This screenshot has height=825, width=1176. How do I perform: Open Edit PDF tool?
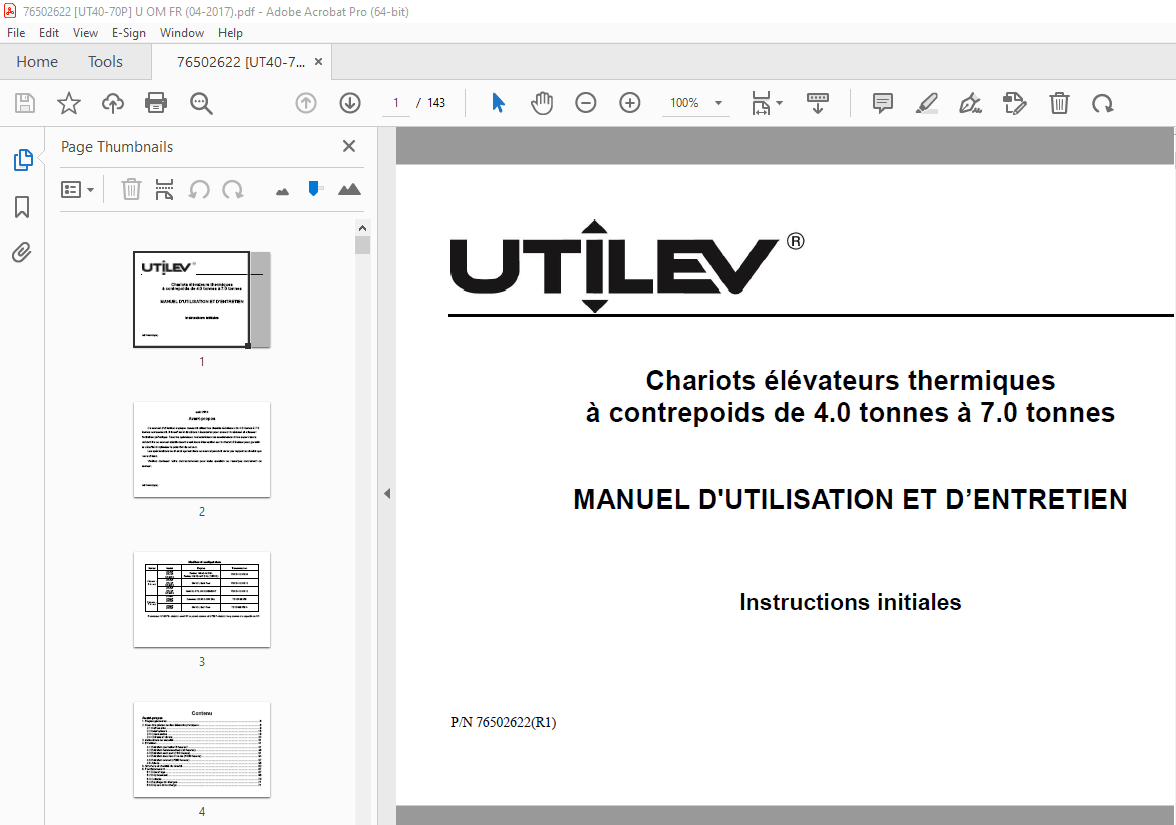[1013, 102]
